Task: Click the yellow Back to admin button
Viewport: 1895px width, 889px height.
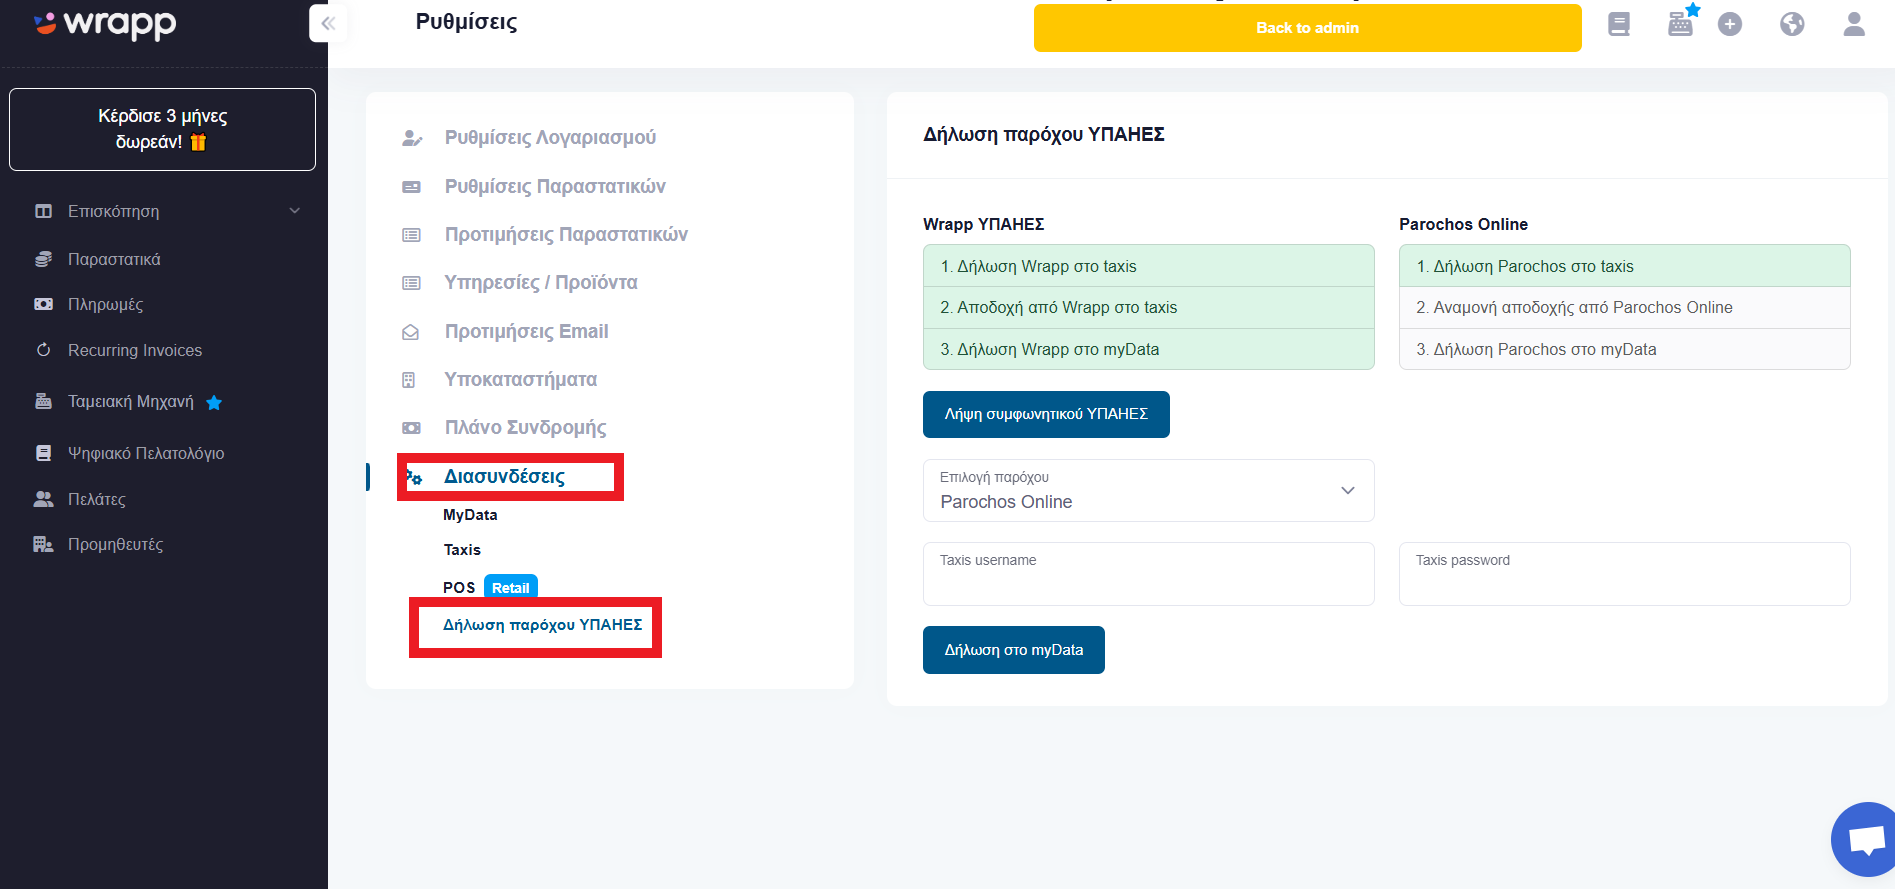Action: pyautogui.click(x=1308, y=28)
